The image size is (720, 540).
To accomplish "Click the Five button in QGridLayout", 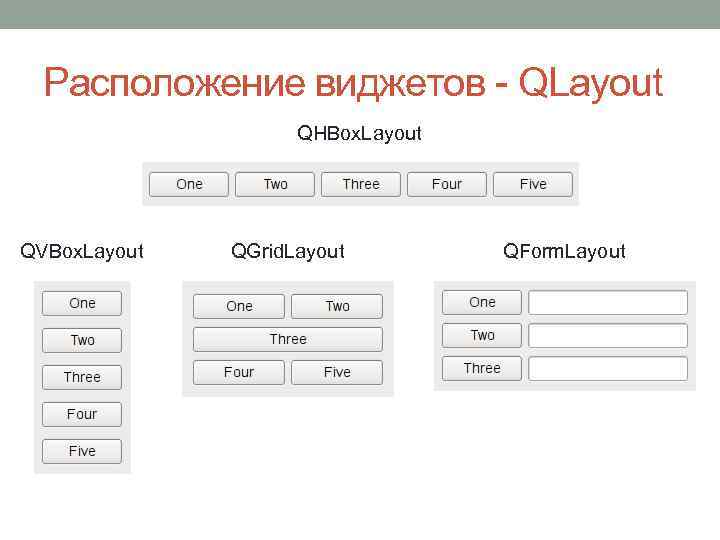I will pos(337,372).
